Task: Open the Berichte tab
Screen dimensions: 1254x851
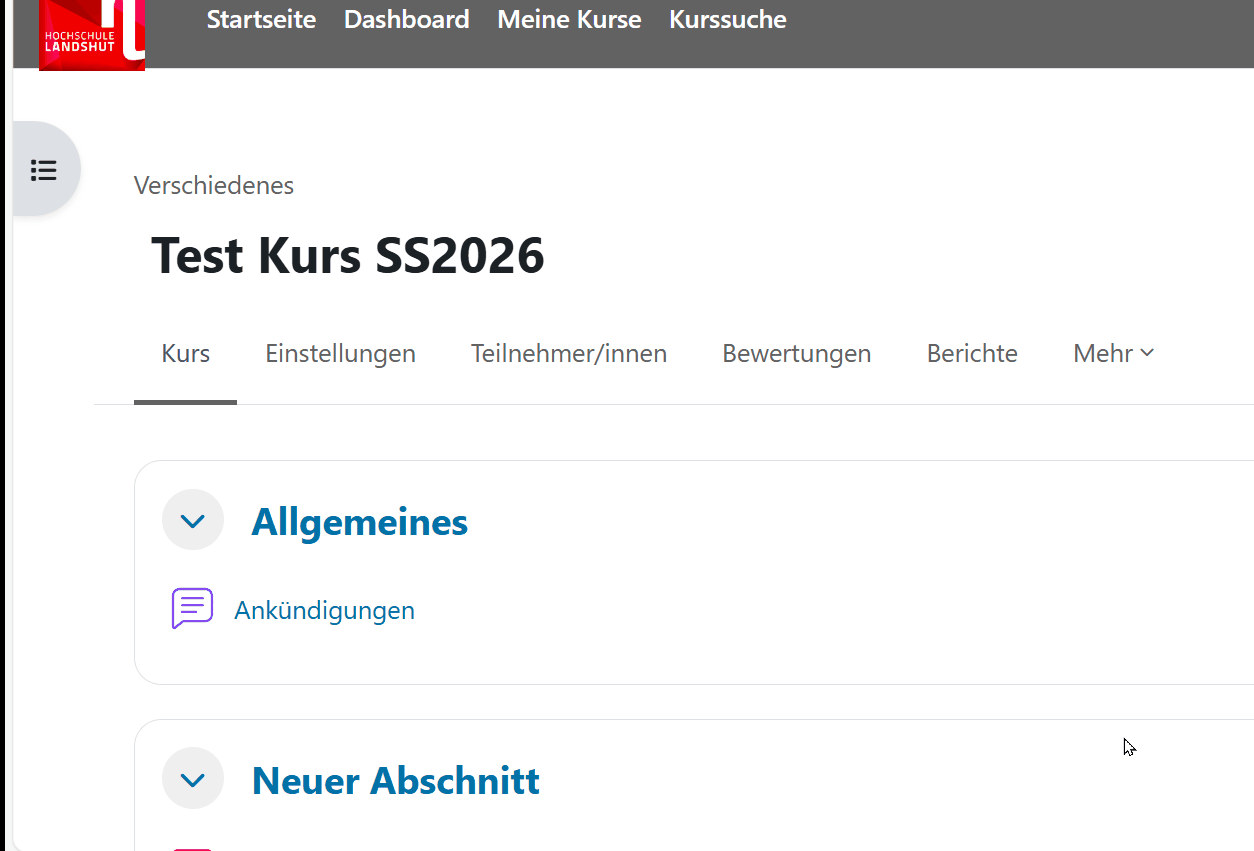Action: [x=971, y=353]
